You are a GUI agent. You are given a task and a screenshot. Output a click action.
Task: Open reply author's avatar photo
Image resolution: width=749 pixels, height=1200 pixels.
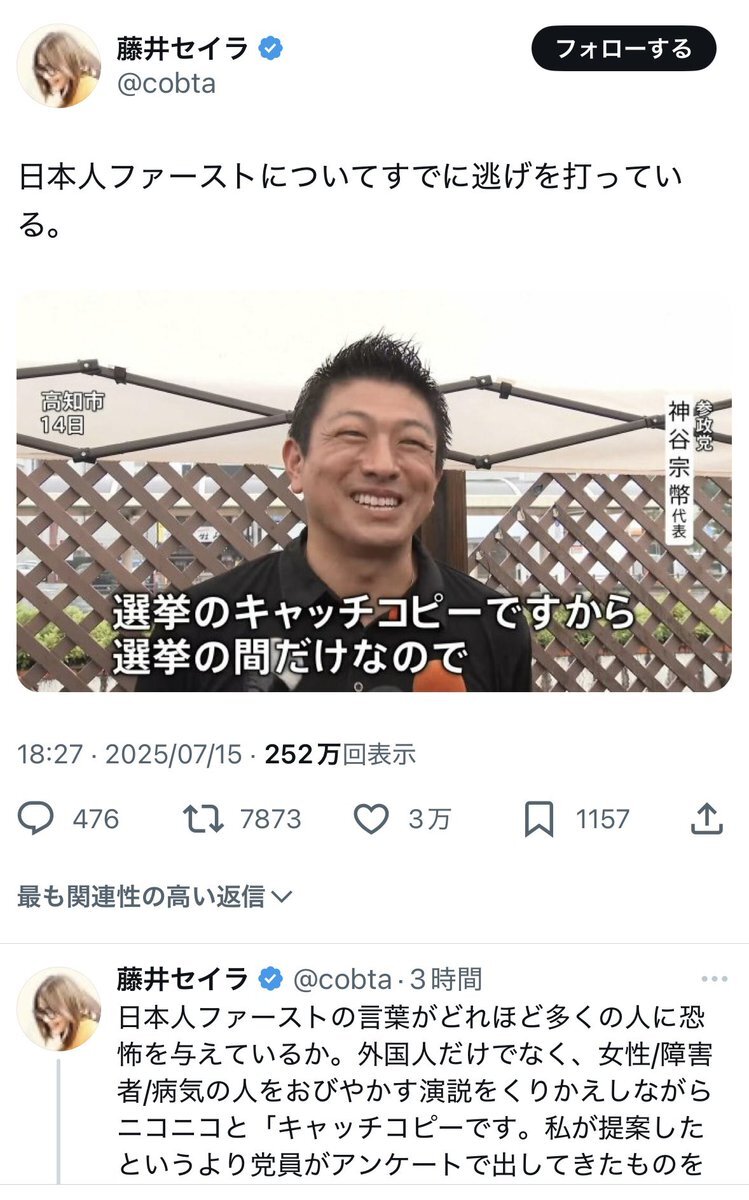click(58, 1007)
